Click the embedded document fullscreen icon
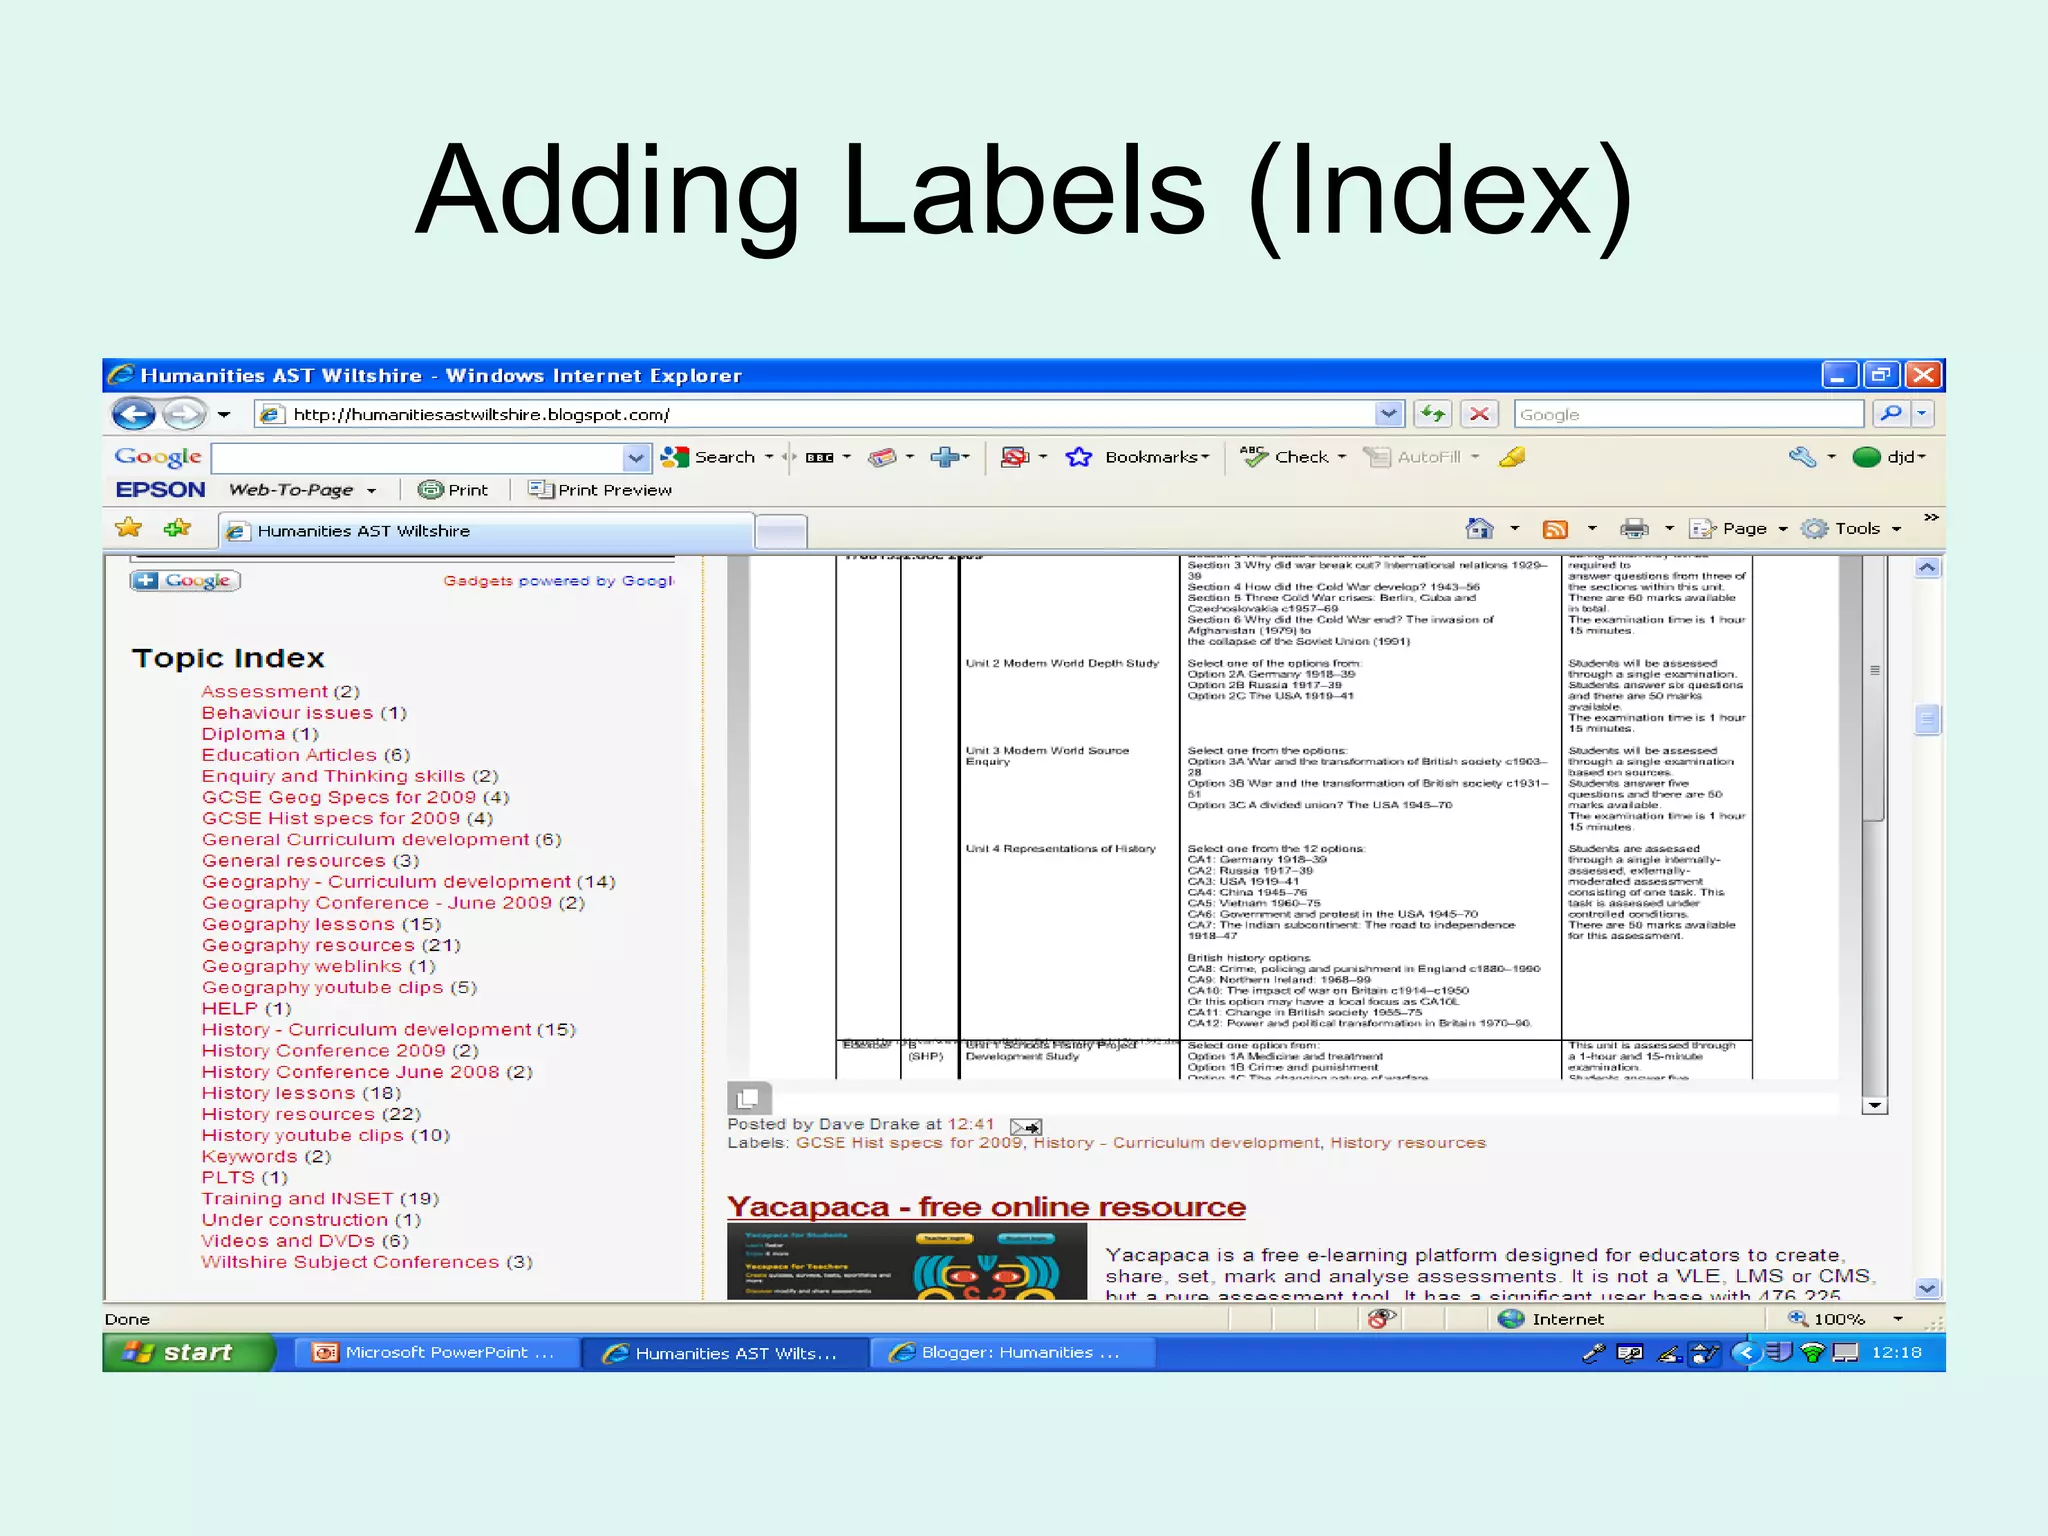This screenshot has width=2048, height=1536. click(749, 1099)
